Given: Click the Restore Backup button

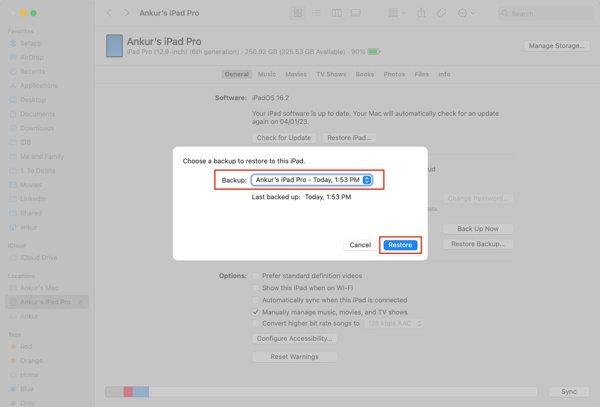Looking at the screenshot, I should [x=478, y=244].
